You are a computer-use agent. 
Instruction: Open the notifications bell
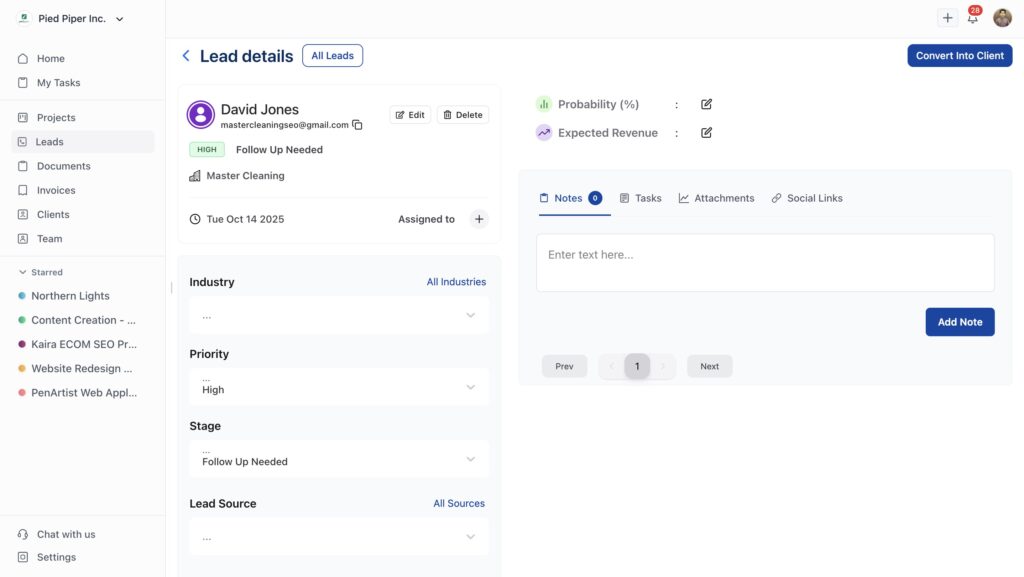[x=972, y=18]
